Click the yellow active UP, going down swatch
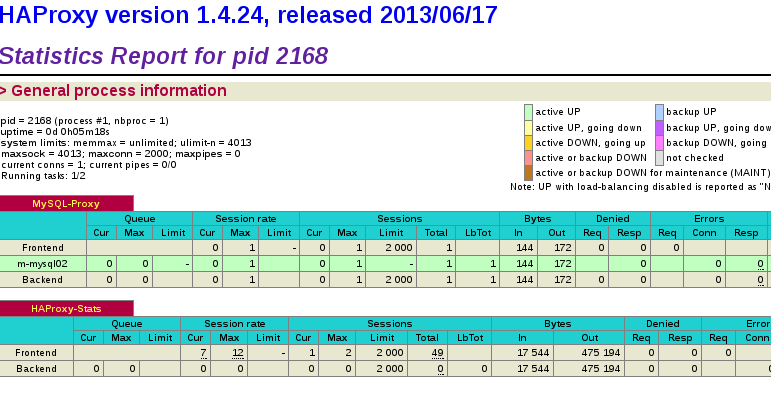The height and width of the screenshot is (407, 771). 529,128
